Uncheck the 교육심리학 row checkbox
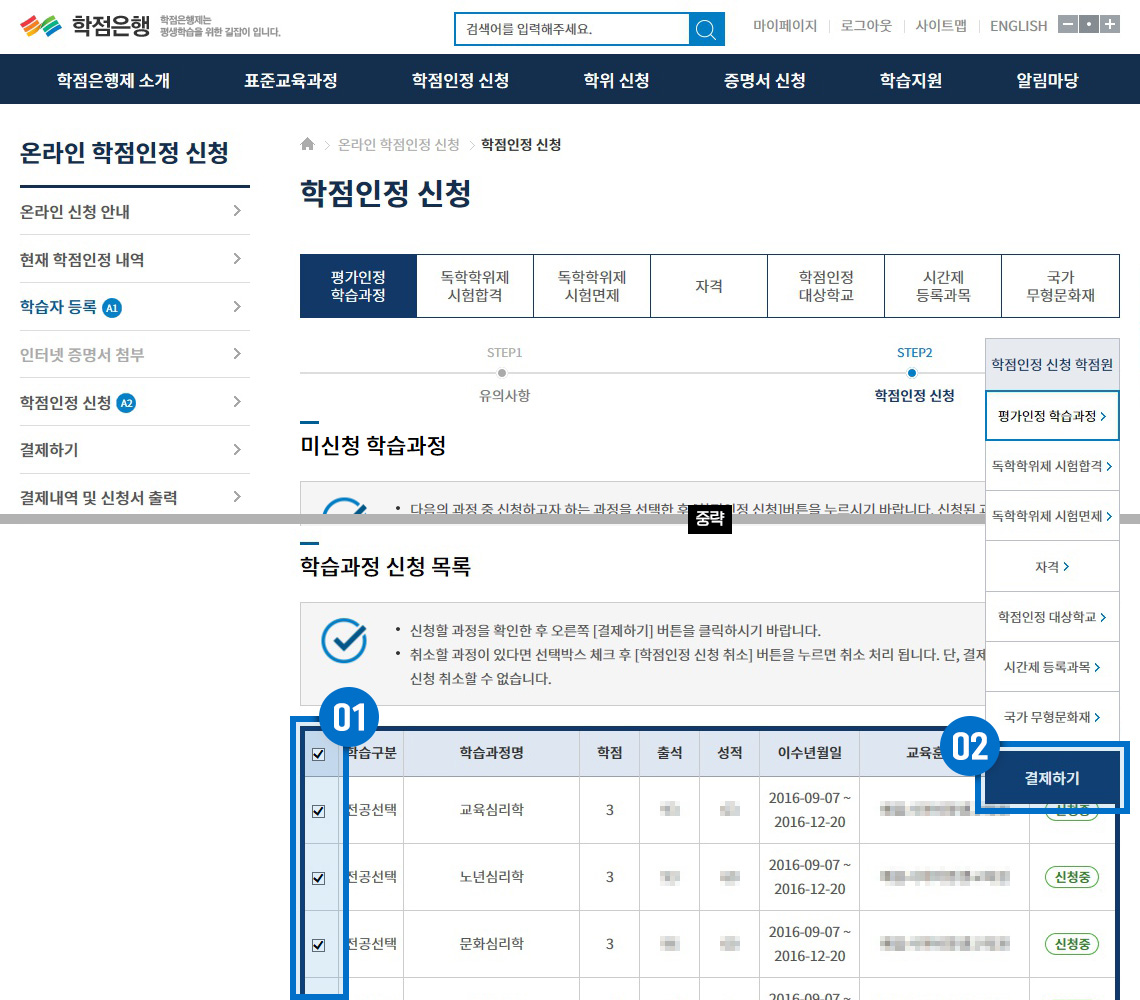This screenshot has width=1140, height=1000. (x=319, y=811)
